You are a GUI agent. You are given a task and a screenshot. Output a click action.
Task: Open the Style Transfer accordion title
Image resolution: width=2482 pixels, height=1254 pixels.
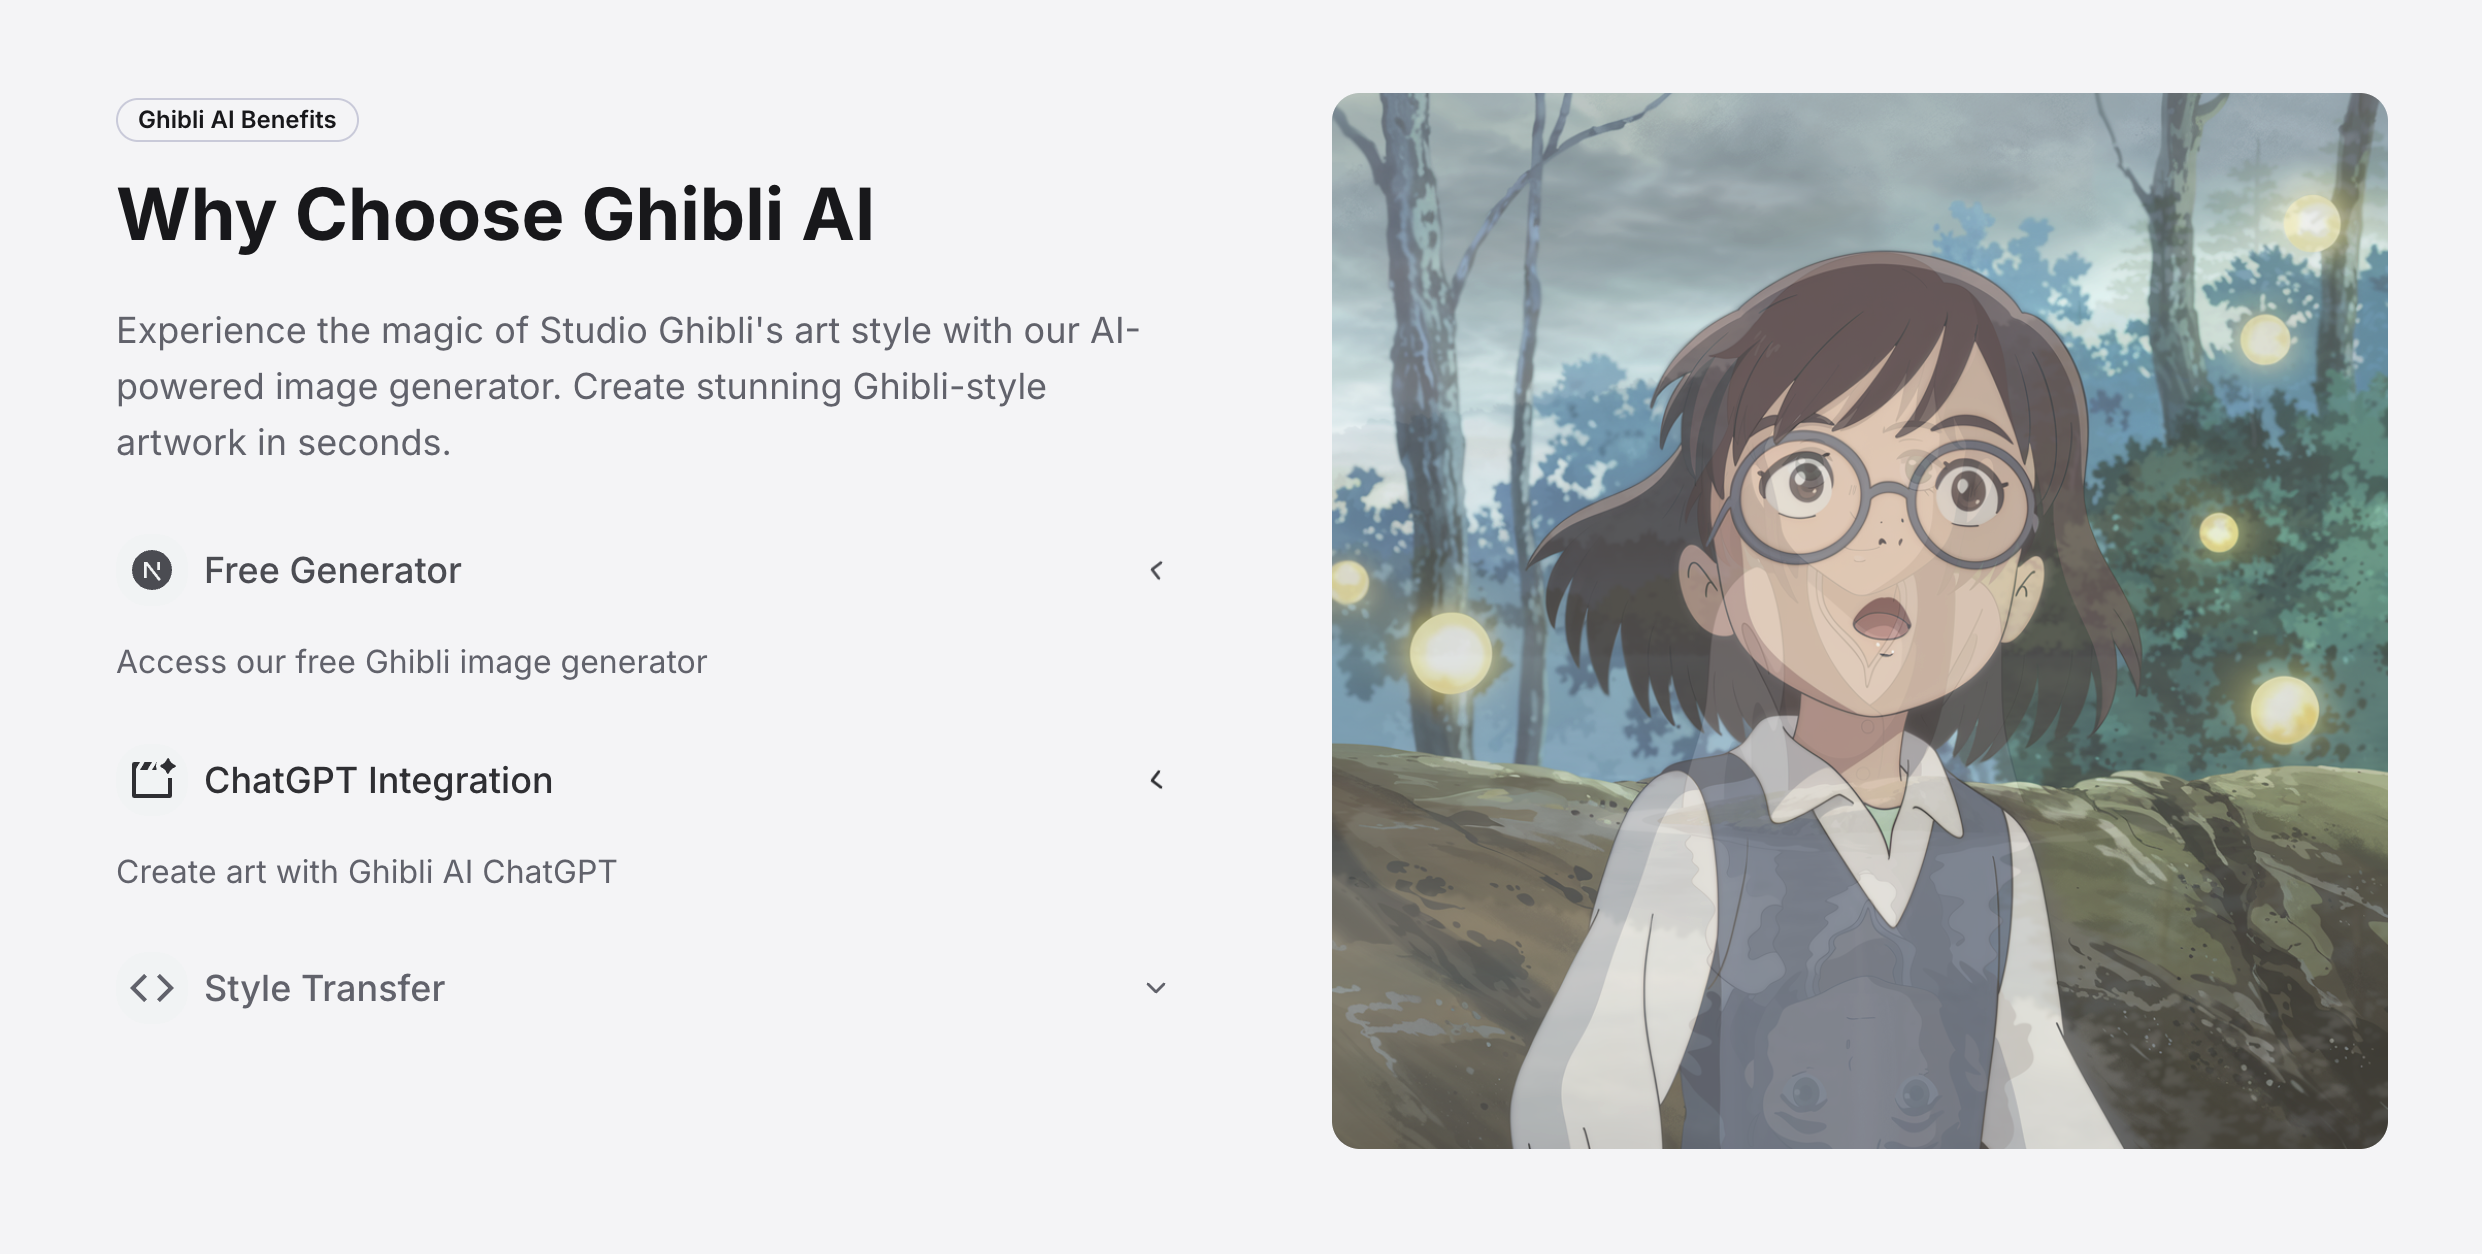(324, 988)
